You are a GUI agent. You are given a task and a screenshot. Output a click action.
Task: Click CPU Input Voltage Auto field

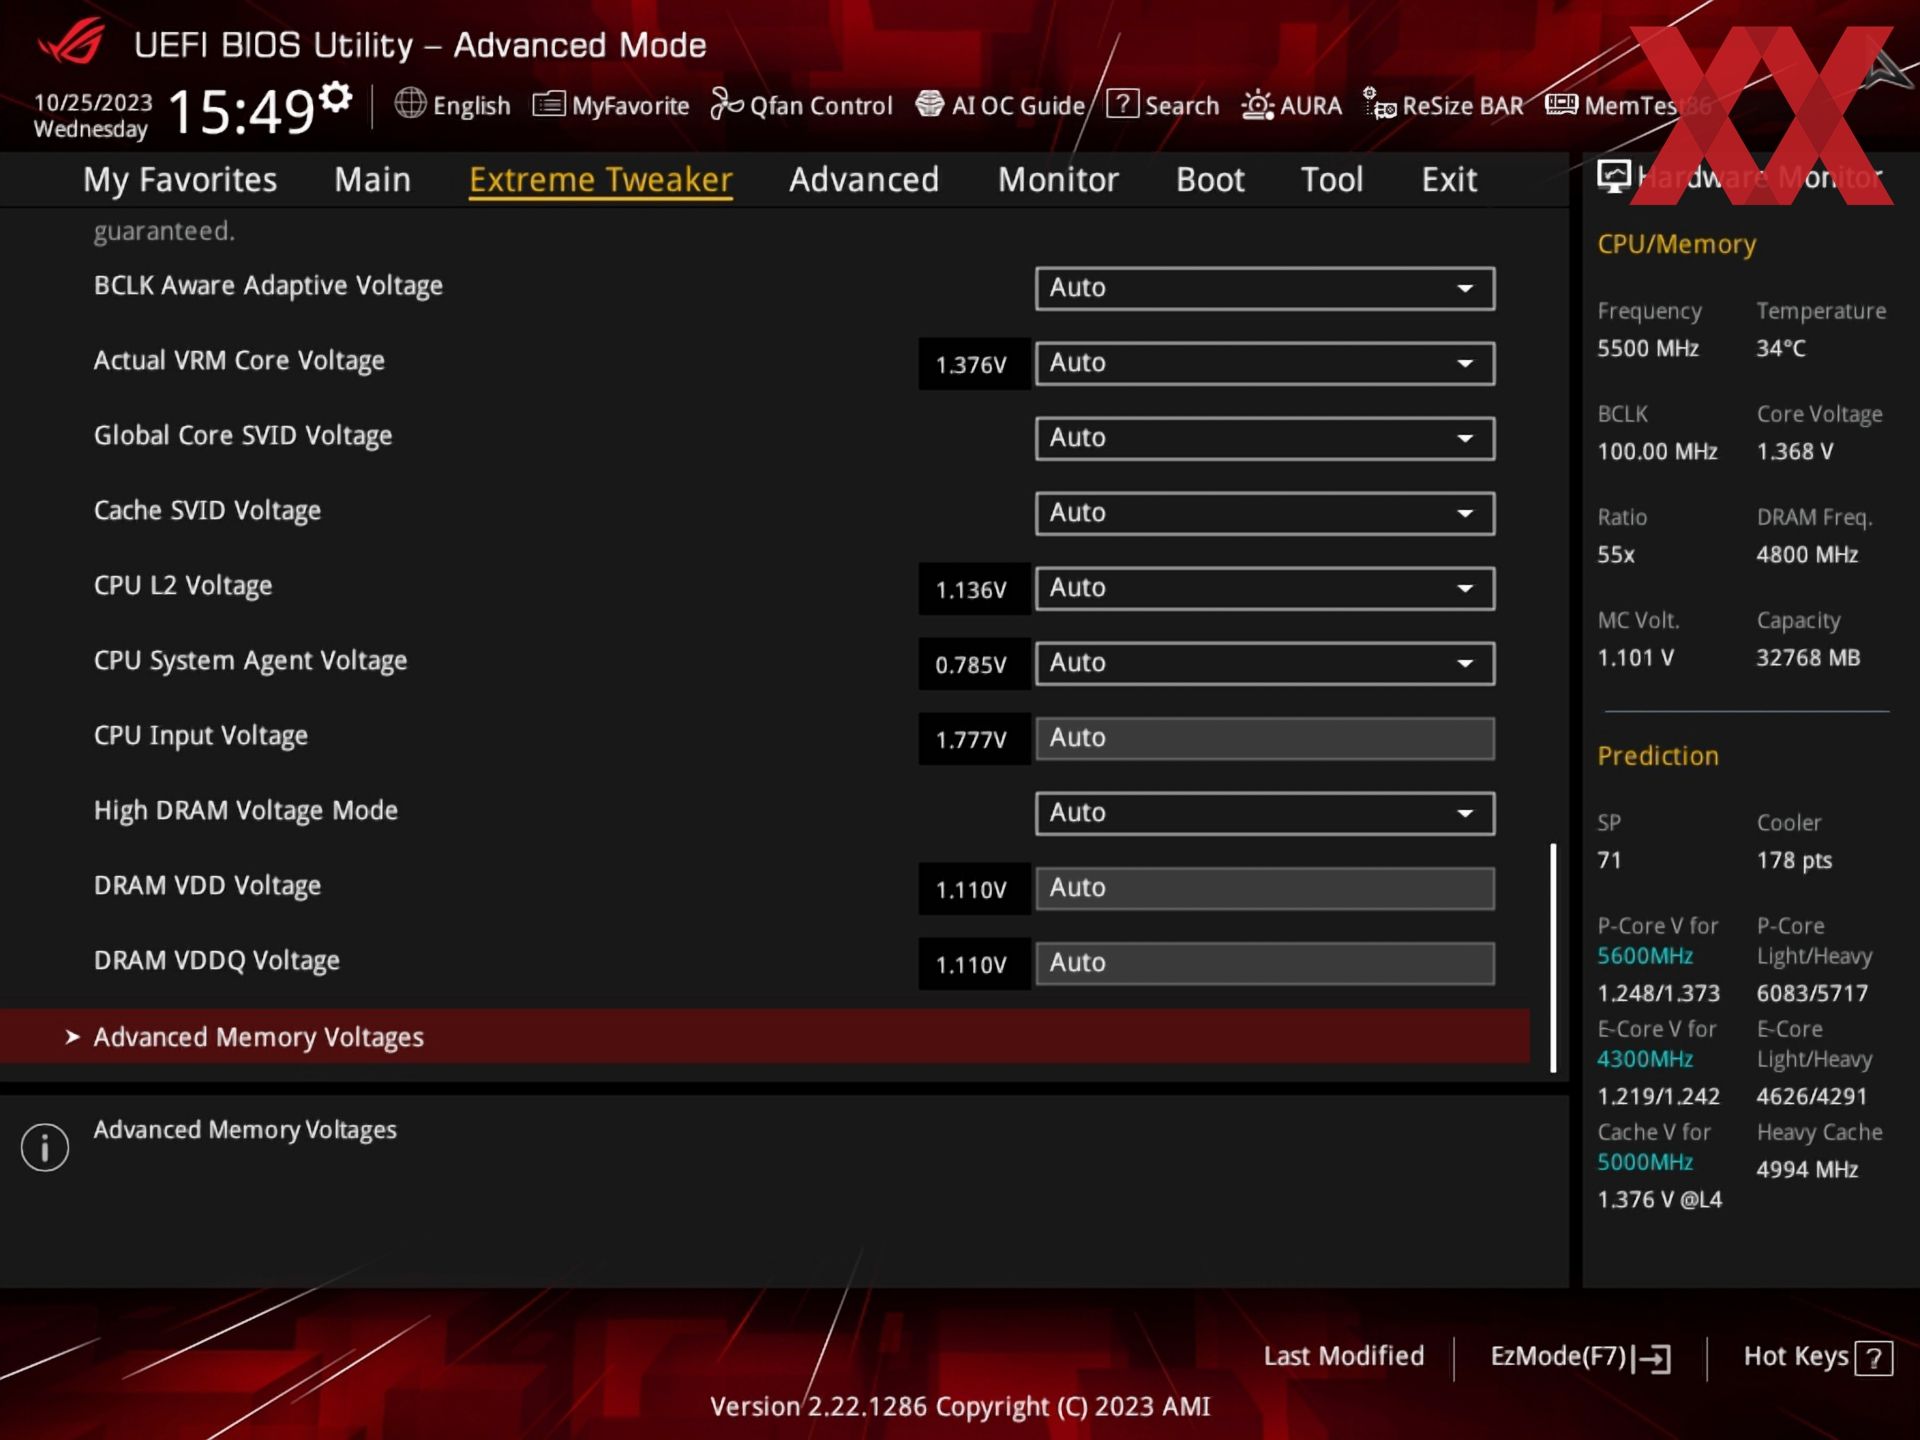[x=1265, y=738]
